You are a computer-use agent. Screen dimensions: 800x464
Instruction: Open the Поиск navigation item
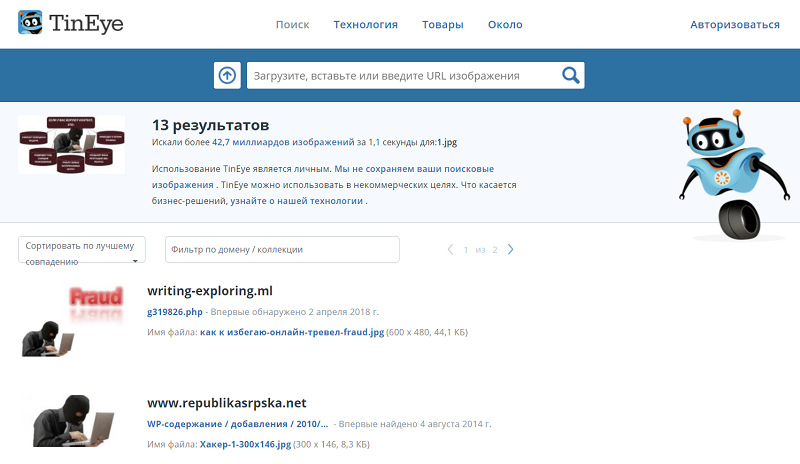pyautogui.click(x=292, y=25)
